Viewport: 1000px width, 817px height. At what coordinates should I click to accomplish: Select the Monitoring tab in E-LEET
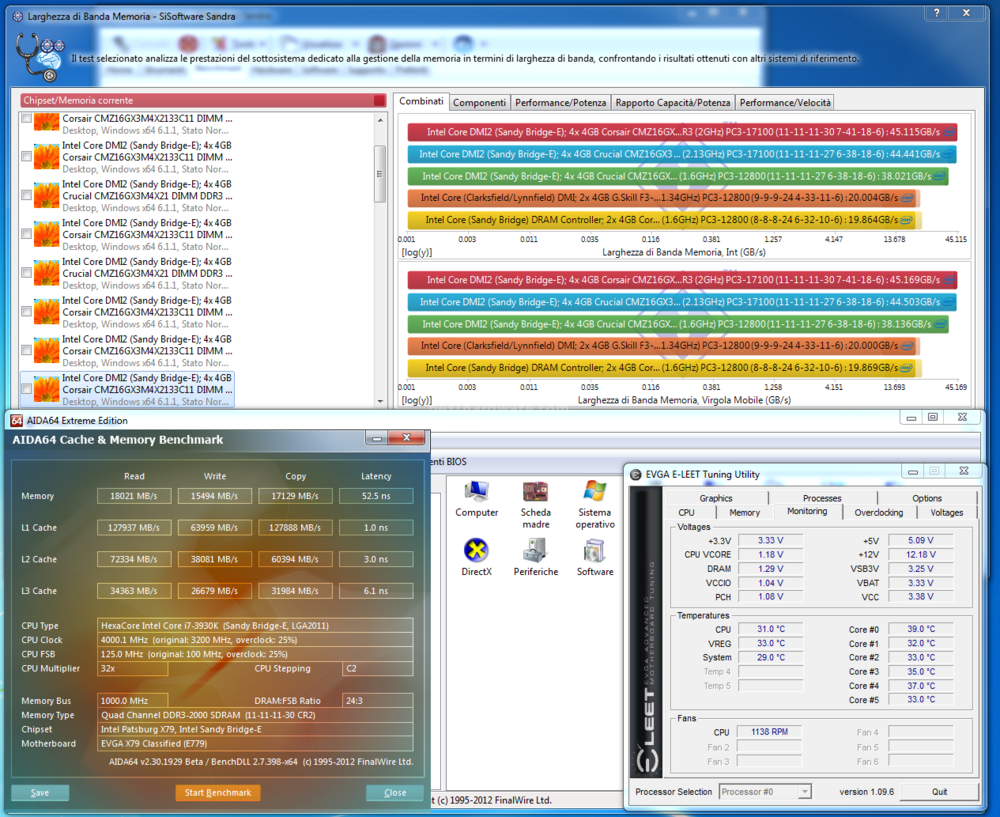(807, 512)
